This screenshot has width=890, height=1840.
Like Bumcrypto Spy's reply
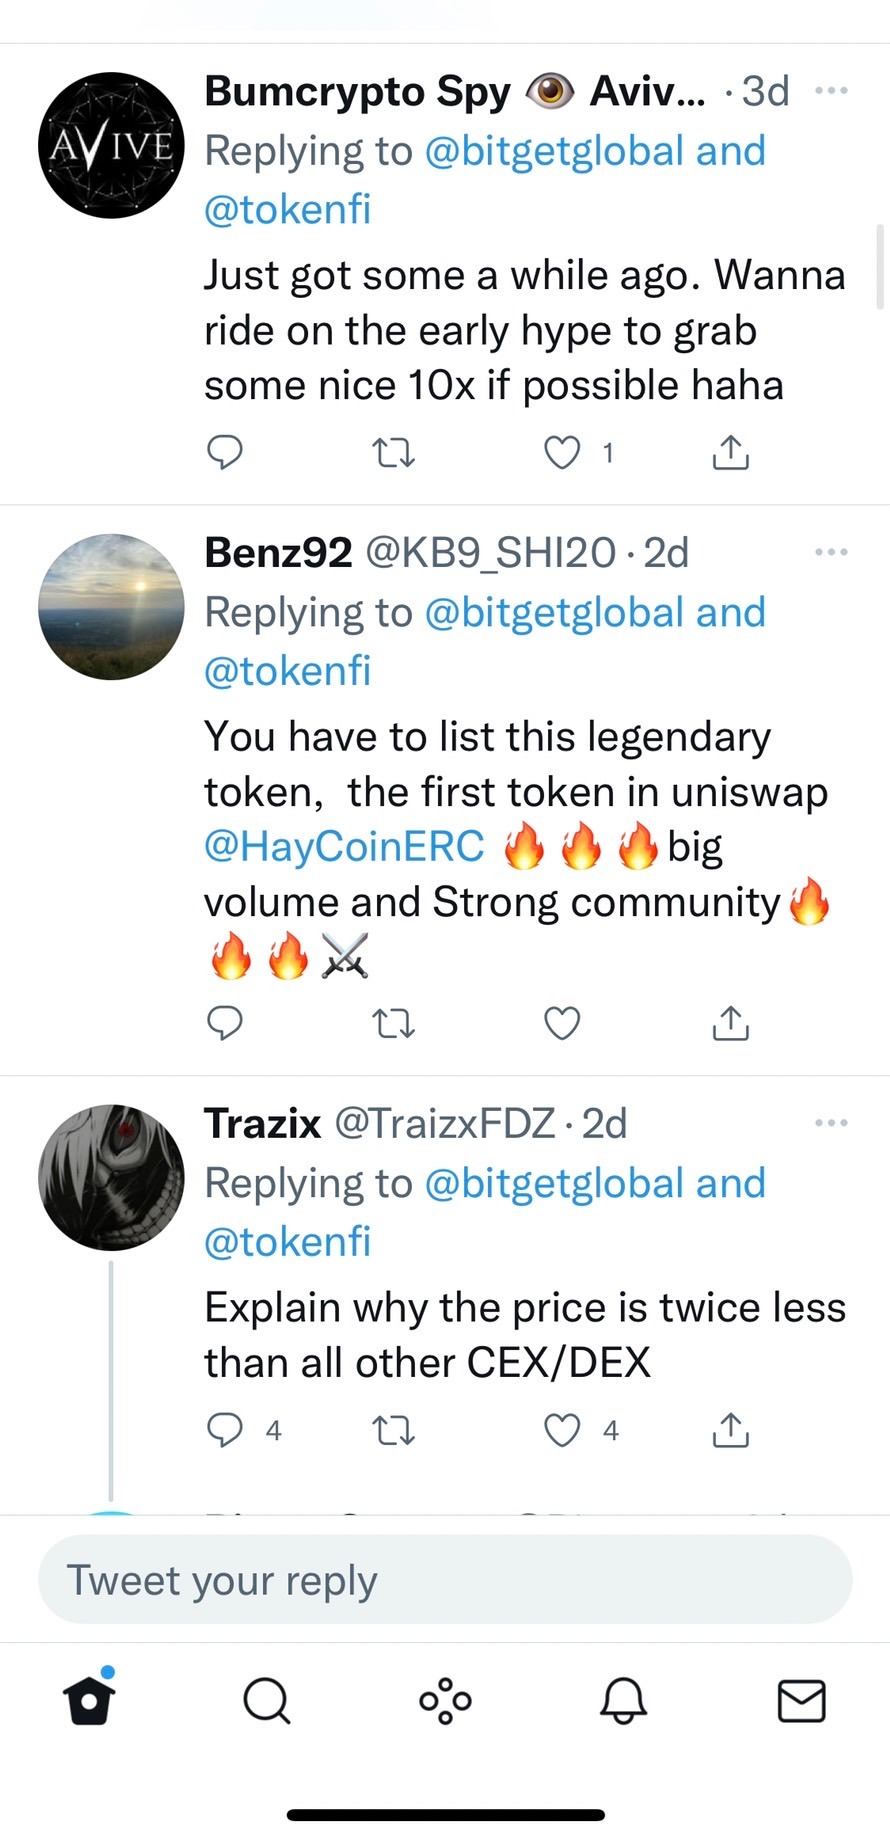tap(562, 452)
